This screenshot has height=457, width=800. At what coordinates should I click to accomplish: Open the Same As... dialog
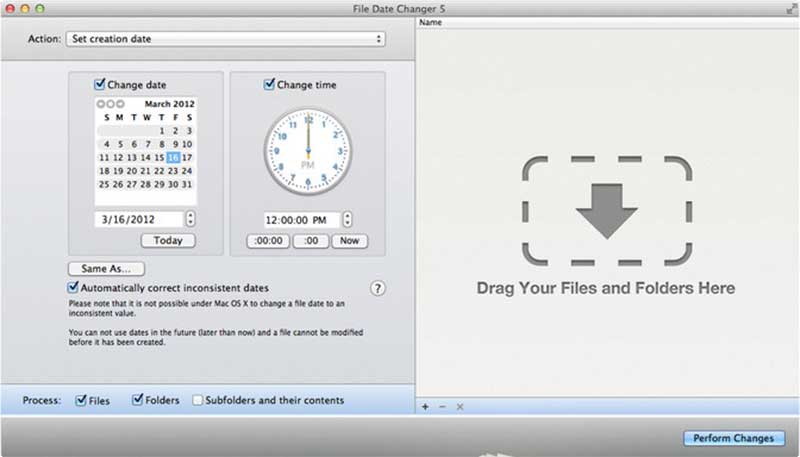[x=106, y=268]
